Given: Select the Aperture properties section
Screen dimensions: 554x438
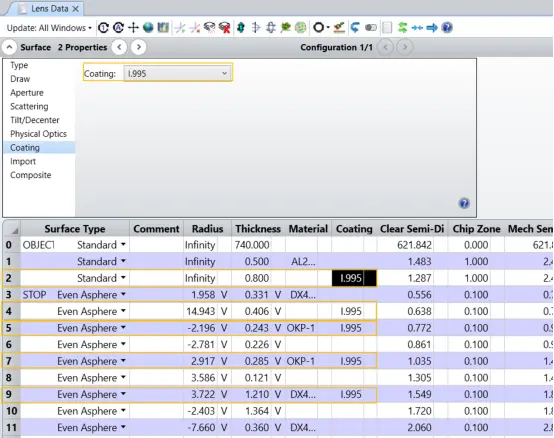Looking at the screenshot, I should point(27,93).
